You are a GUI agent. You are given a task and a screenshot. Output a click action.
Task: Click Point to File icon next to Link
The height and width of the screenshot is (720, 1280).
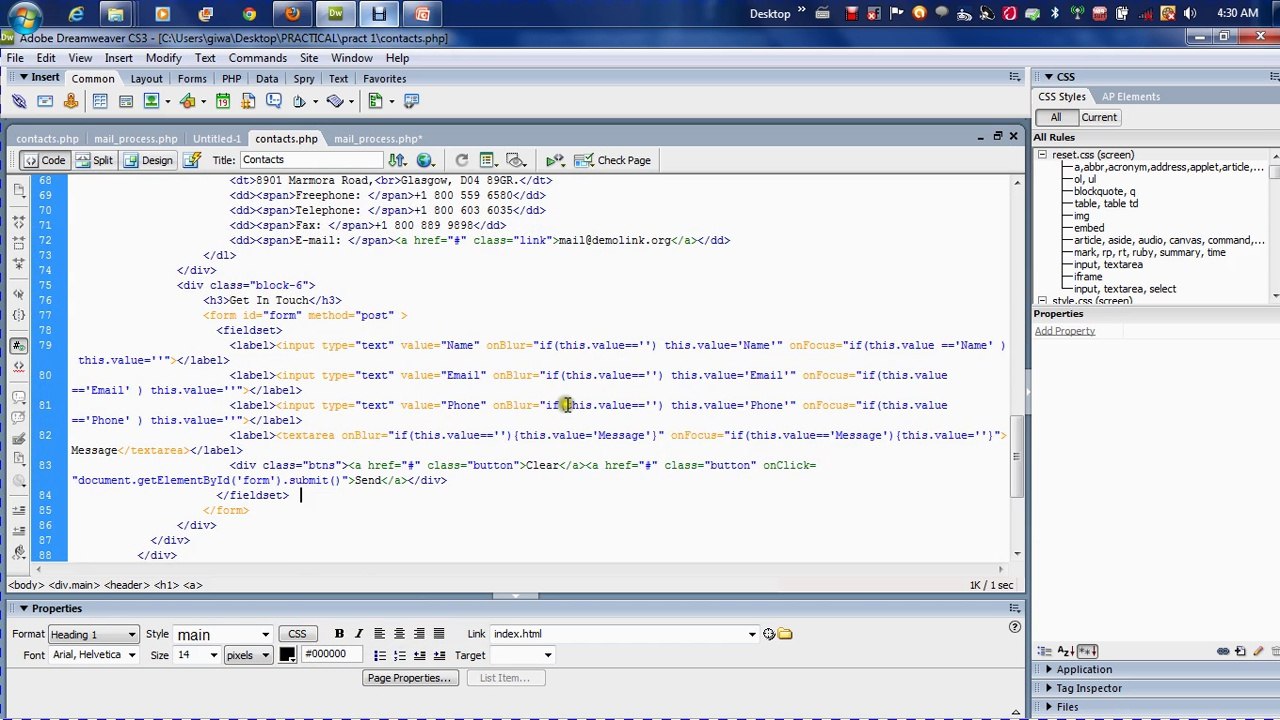coord(769,634)
